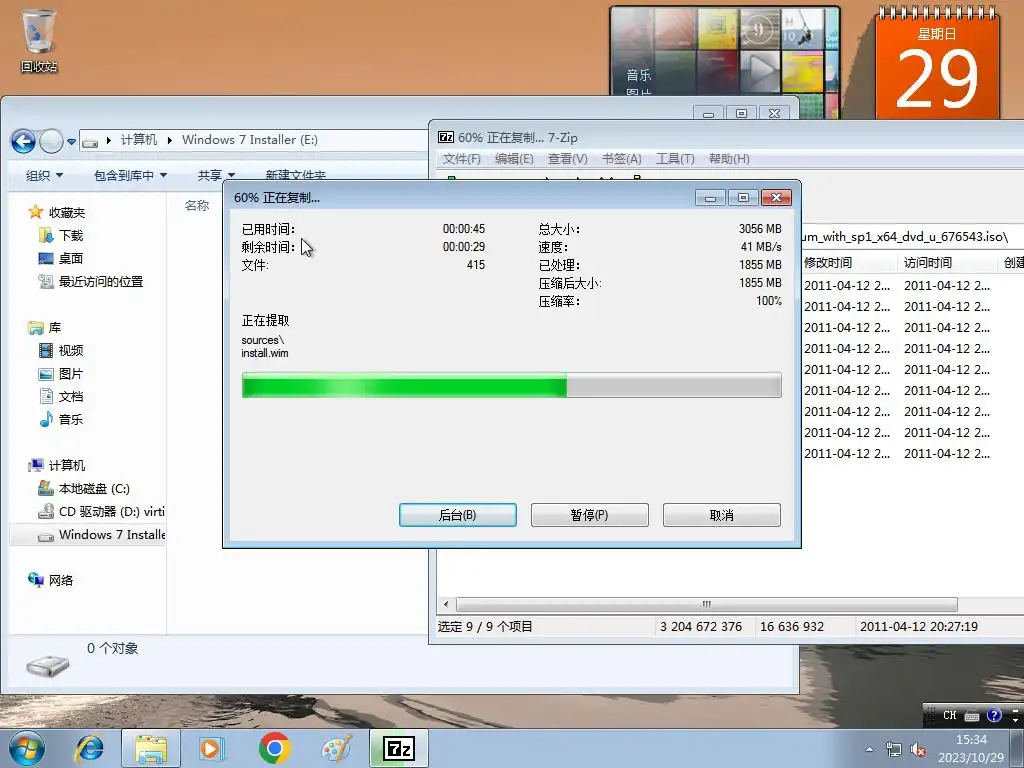Viewport: 1024px width, 768px height.
Task: Click the taskbar clock showing 15:34
Action: tap(971, 748)
